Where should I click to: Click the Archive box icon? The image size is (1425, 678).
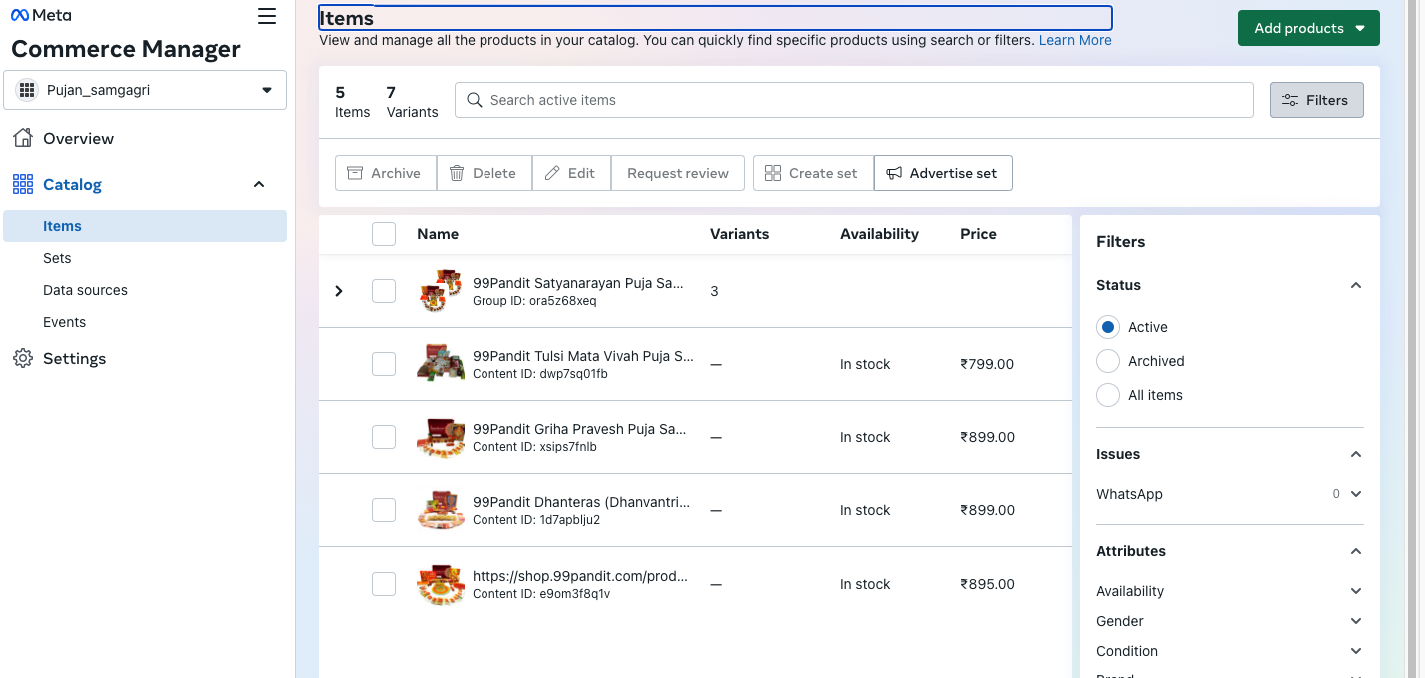[x=355, y=173]
